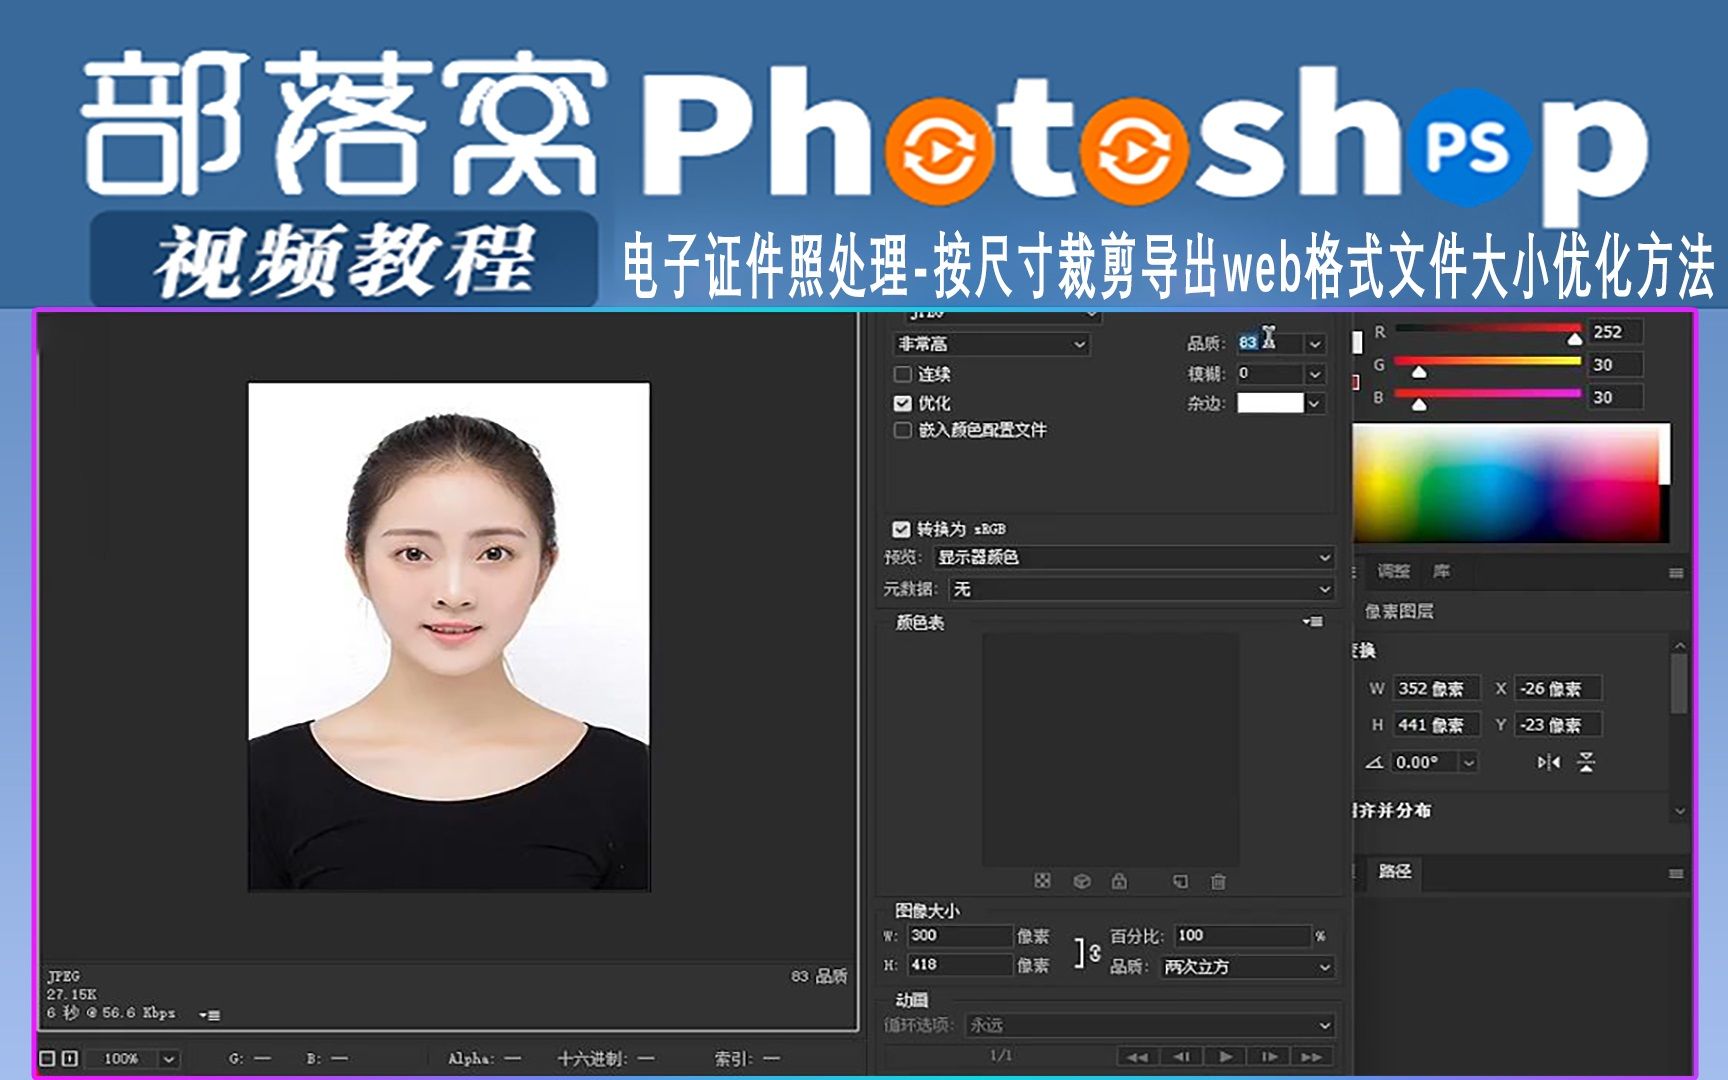1728x1080 pixels.
Task: Open the 品质 quality value dropdown arrow
Action: [x=1315, y=344]
